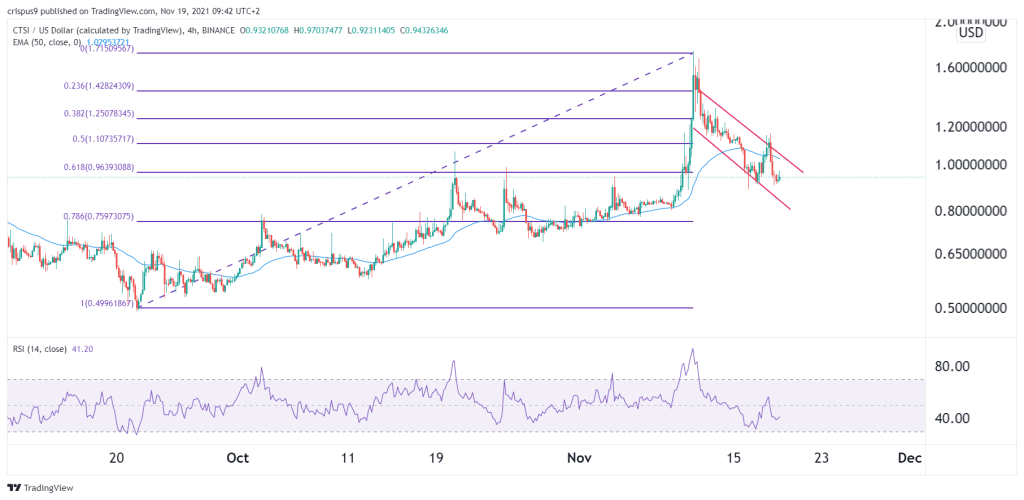Click the 0.50000000 price axis label
Image resolution: width=1024 pixels, height=500 pixels.
click(969, 308)
